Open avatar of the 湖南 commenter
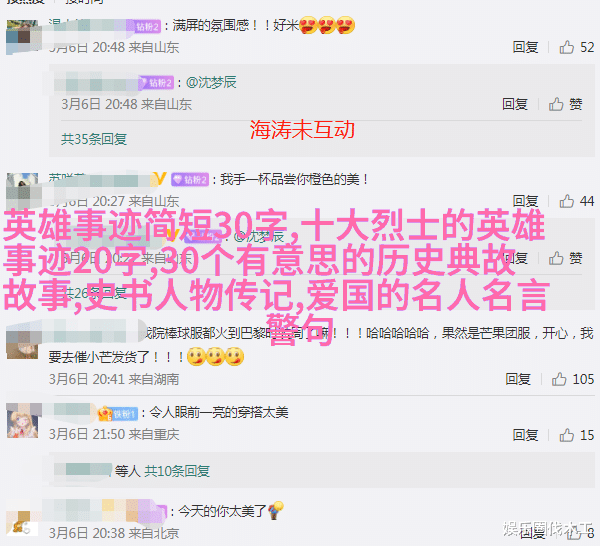The width and height of the screenshot is (600, 546). (23, 342)
